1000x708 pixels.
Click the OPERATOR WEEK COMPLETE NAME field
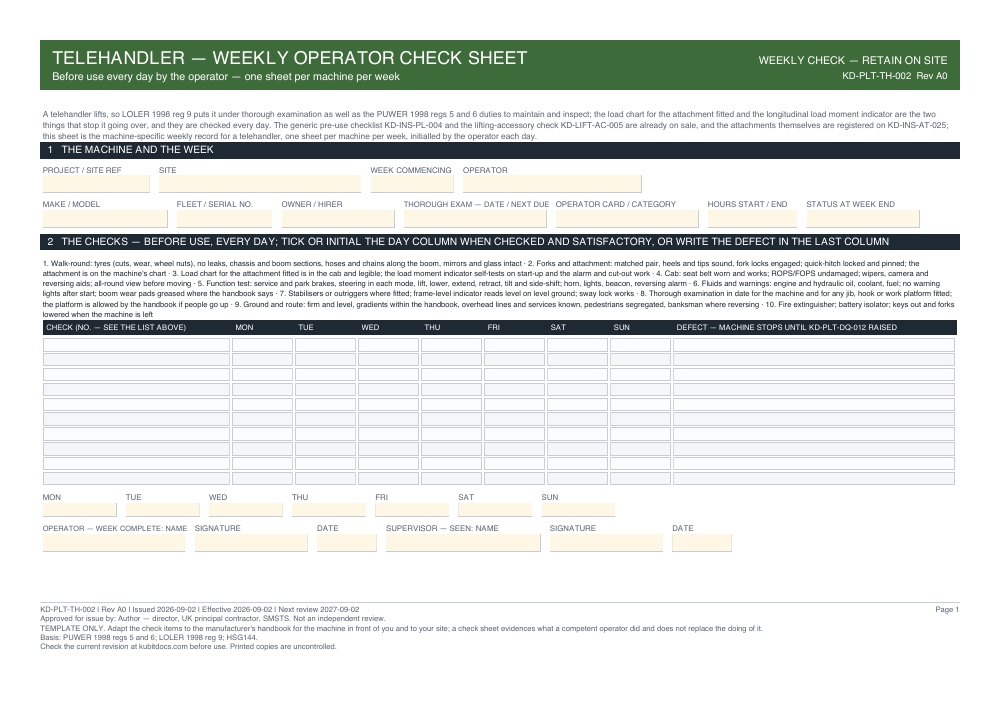(x=114, y=543)
